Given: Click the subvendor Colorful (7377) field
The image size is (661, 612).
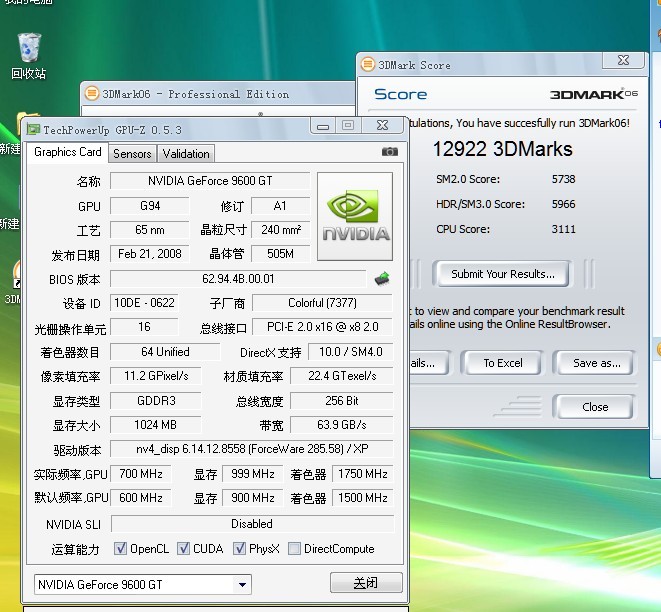Looking at the screenshot, I should (322, 303).
